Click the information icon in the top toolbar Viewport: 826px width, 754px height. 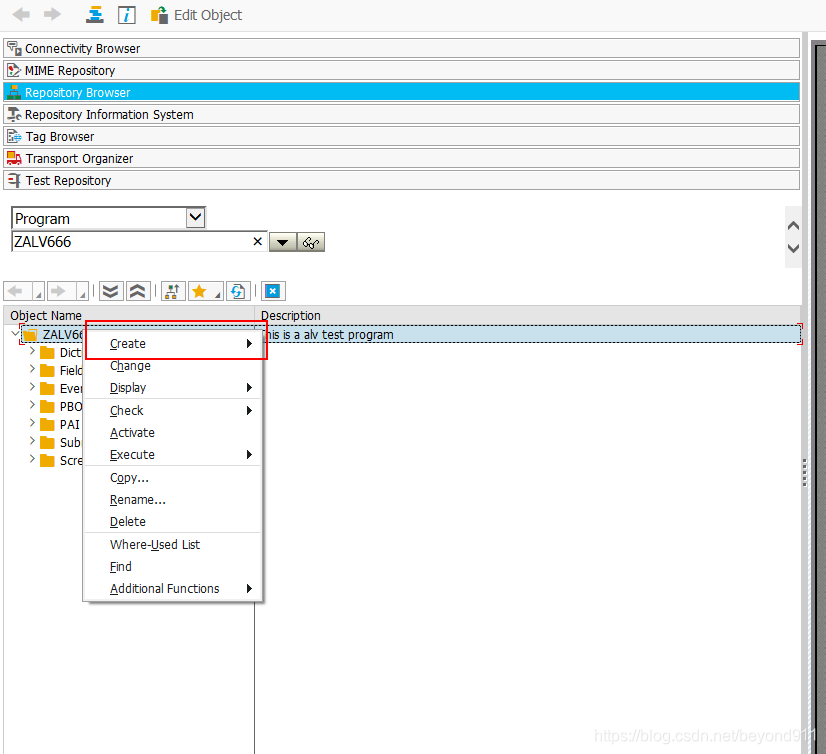126,14
